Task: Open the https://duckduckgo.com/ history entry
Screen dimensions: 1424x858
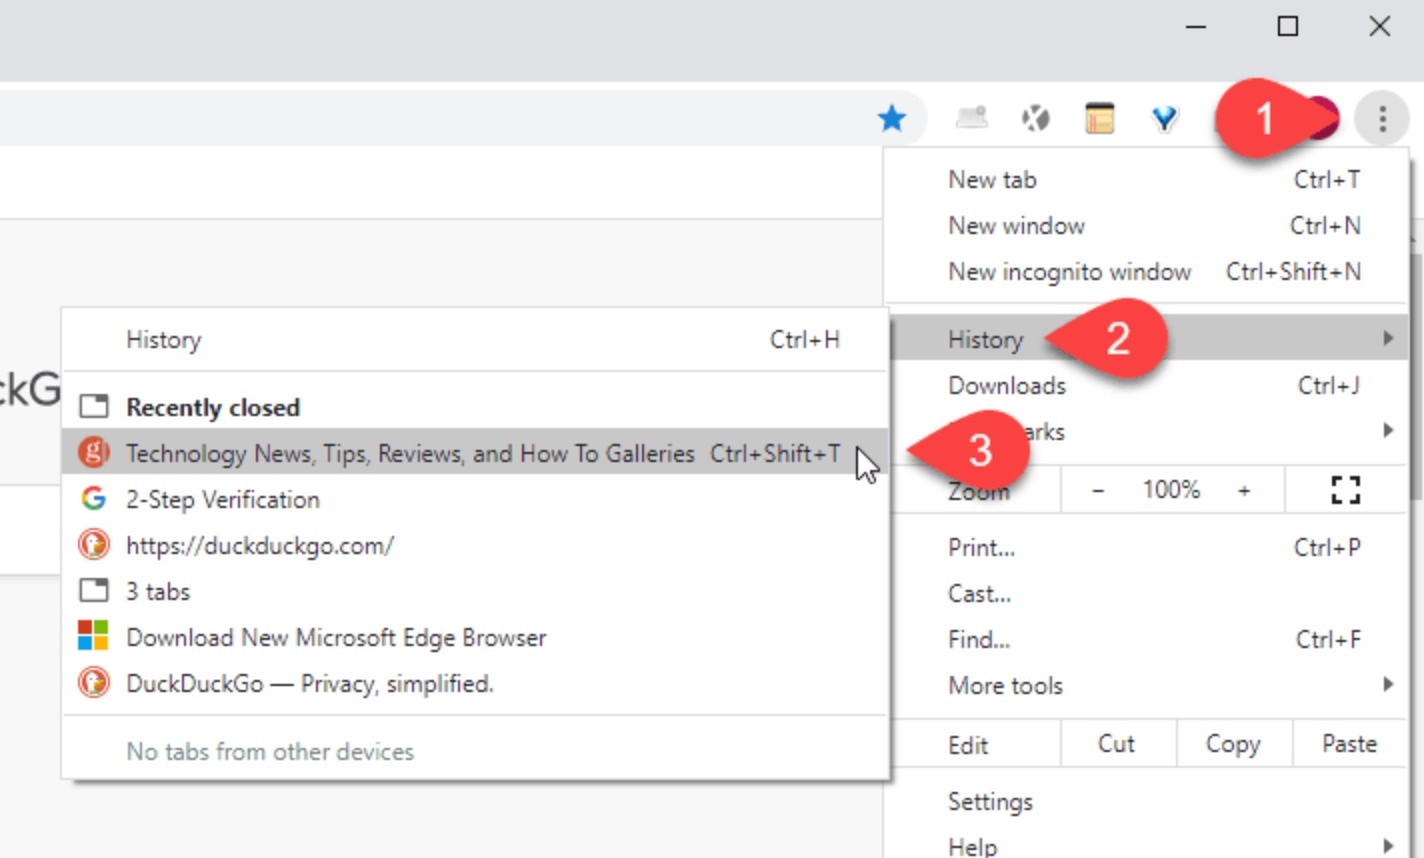Action: tap(260, 545)
